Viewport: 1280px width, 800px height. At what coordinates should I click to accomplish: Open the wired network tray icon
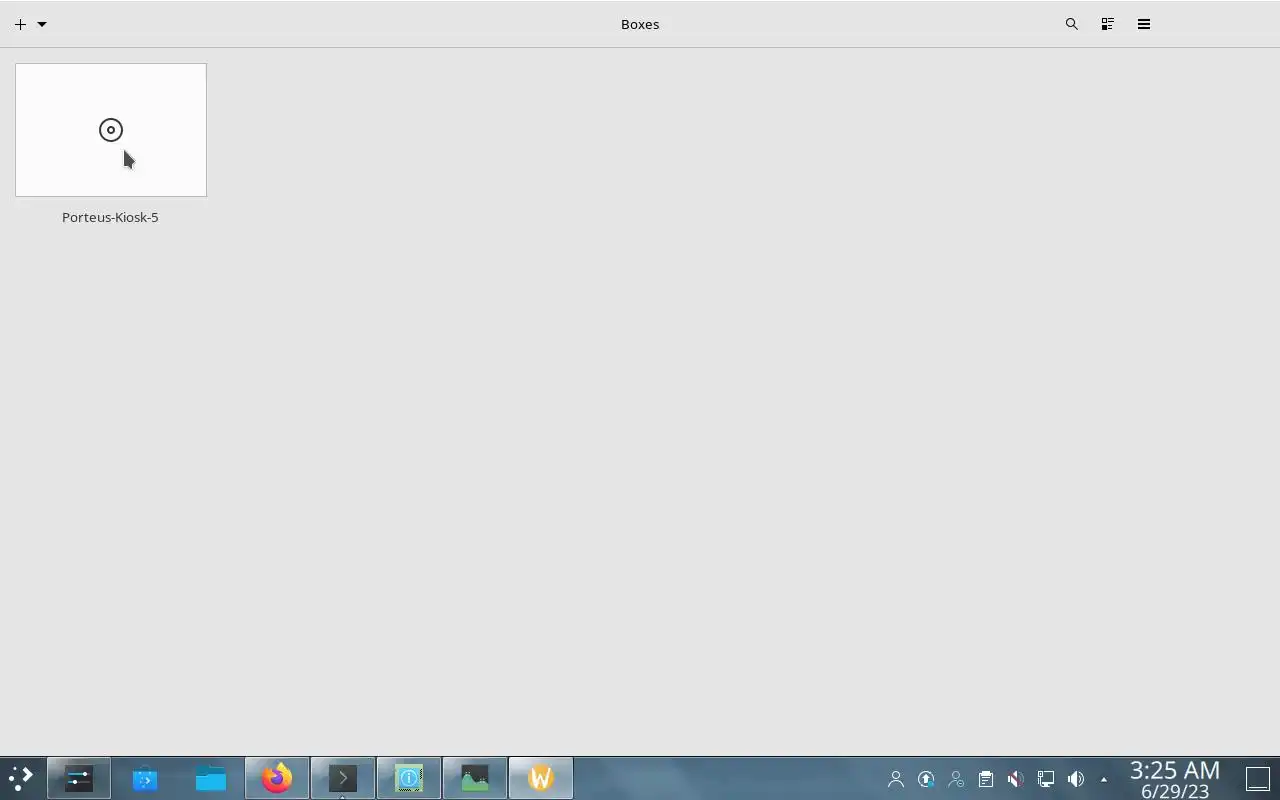[x=1046, y=779]
